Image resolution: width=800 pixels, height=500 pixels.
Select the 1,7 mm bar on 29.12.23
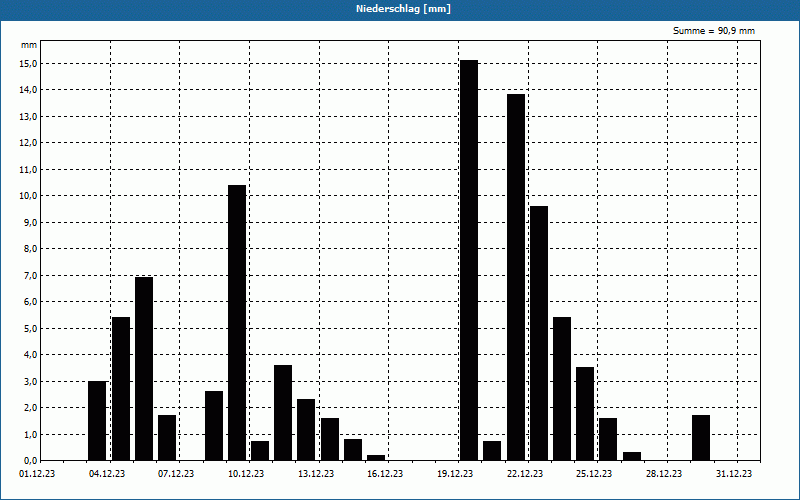coord(701,438)
